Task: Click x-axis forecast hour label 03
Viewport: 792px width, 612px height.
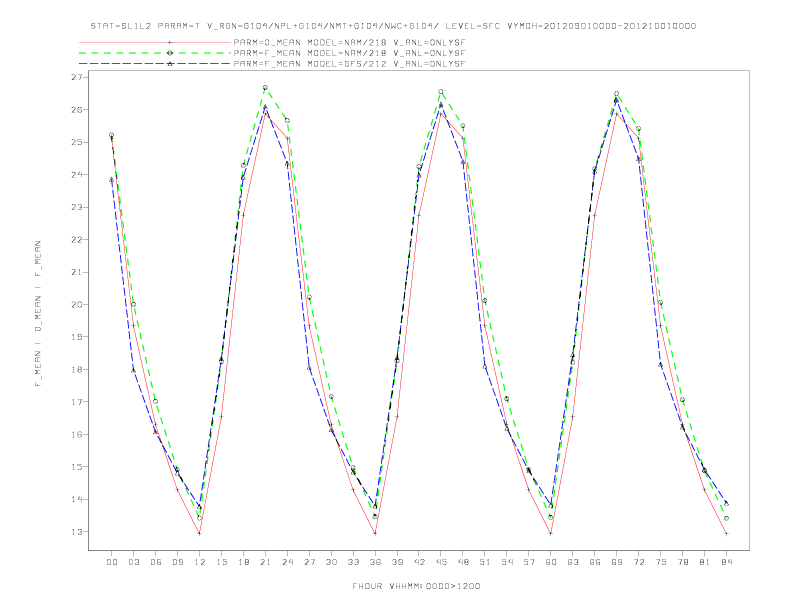Action: click(x=134, y=562)
